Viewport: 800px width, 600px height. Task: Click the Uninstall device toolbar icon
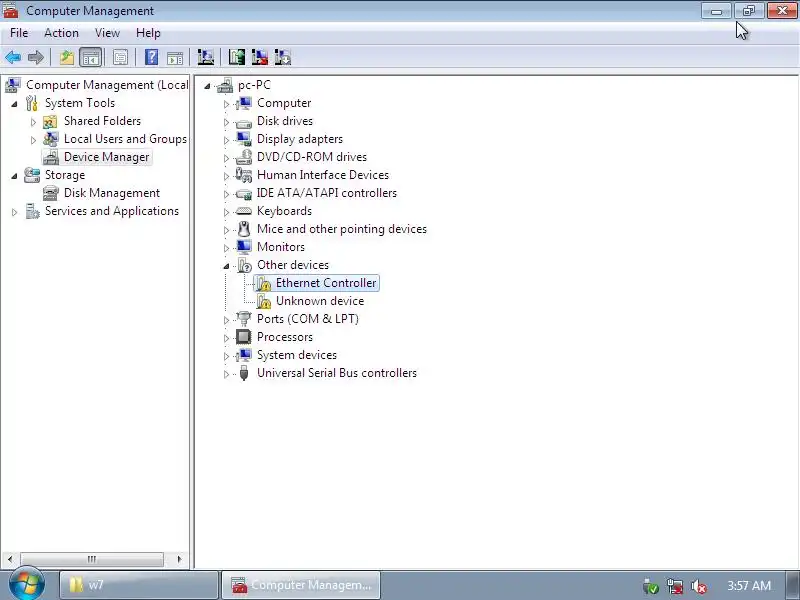(260, 57)
